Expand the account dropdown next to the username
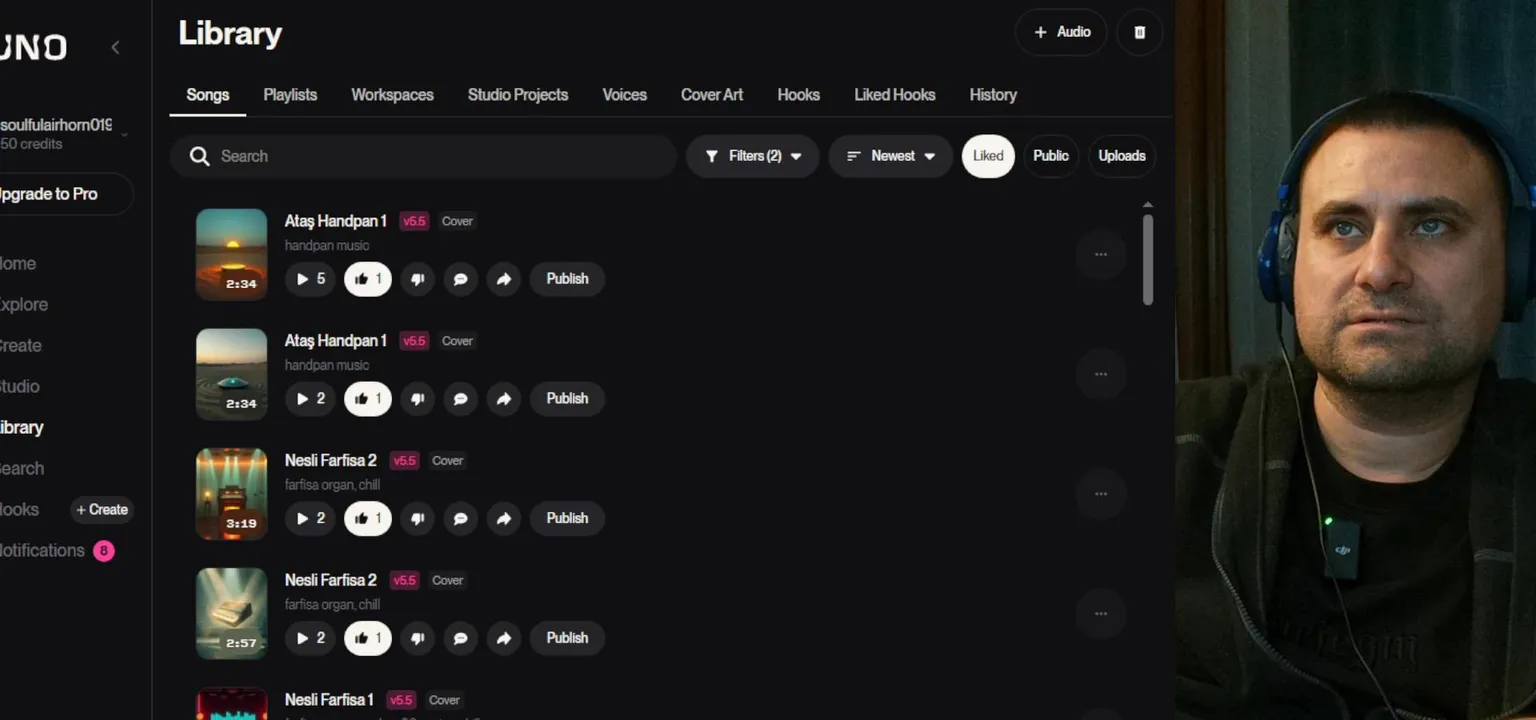Image resolution: width=1536 pixels, height=720 pixels. 124,134
